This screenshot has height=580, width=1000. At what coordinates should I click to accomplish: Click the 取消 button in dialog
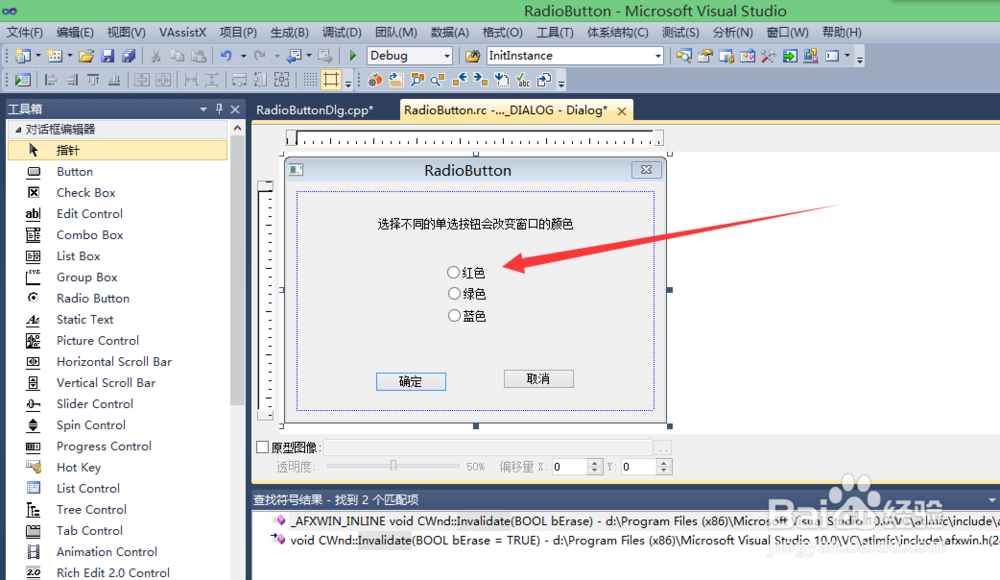(x=538, y=379)
